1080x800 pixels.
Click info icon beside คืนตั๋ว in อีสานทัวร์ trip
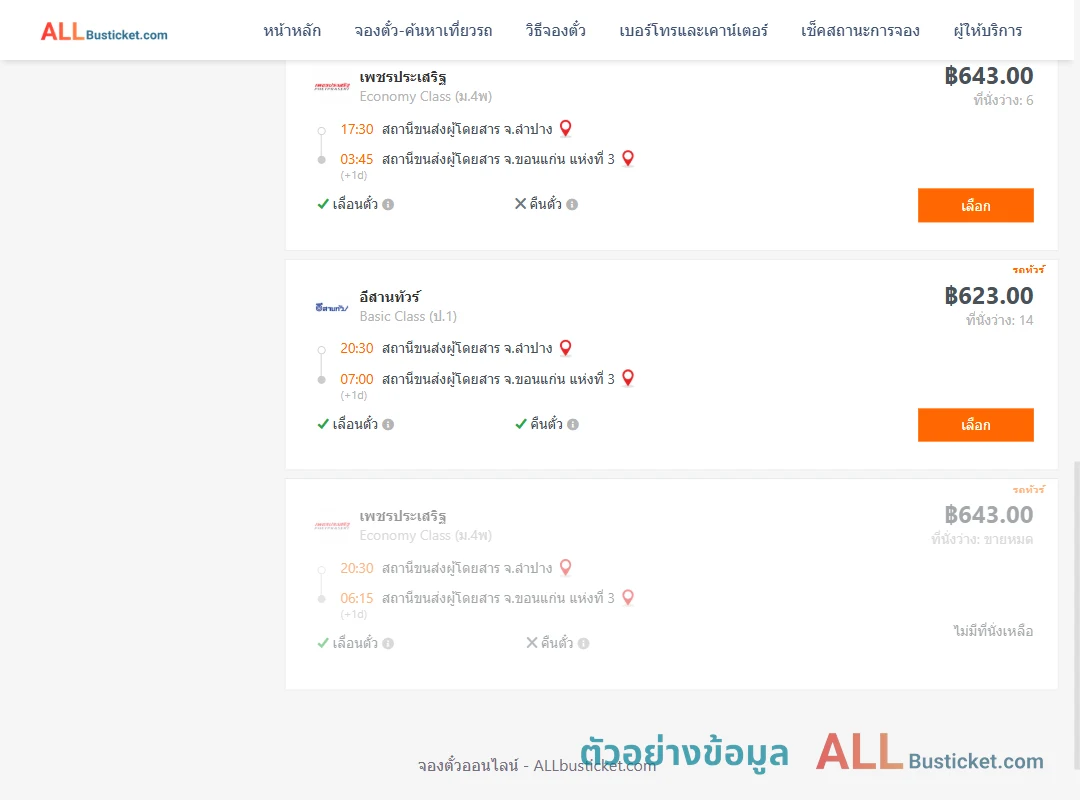pos(572,424)
